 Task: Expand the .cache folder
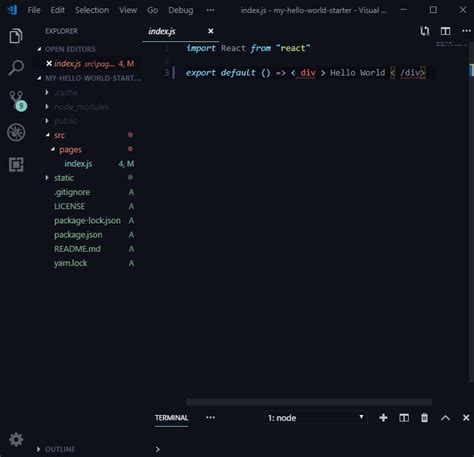[66, 93]
